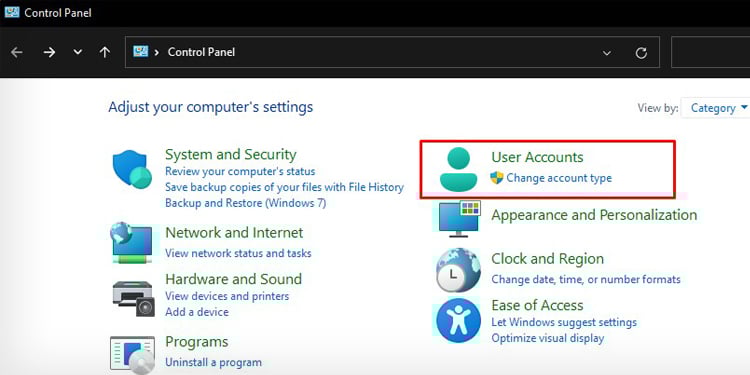
Task: Open Review your computer's status
Action: 240,171
